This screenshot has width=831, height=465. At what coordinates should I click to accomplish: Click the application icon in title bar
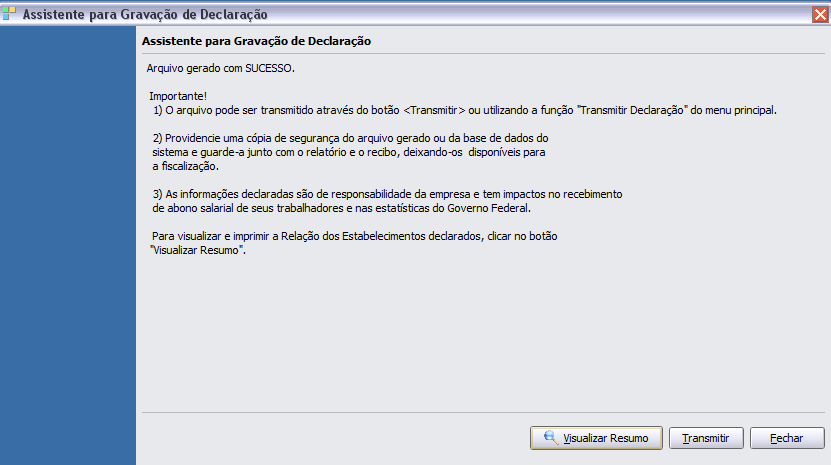[9, 14]
